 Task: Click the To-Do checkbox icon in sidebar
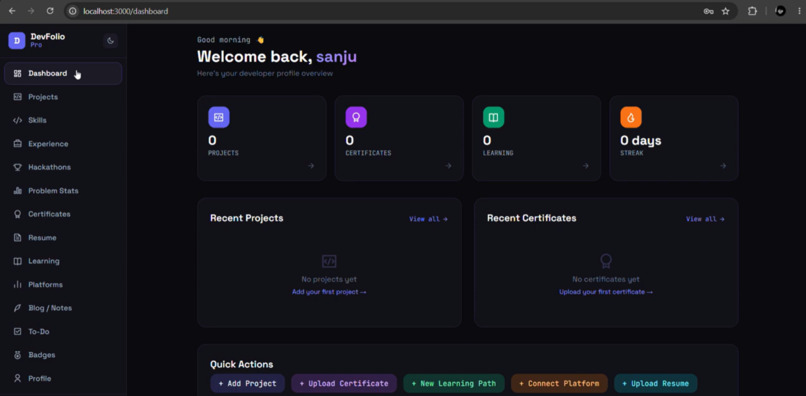tap(17, 332)
